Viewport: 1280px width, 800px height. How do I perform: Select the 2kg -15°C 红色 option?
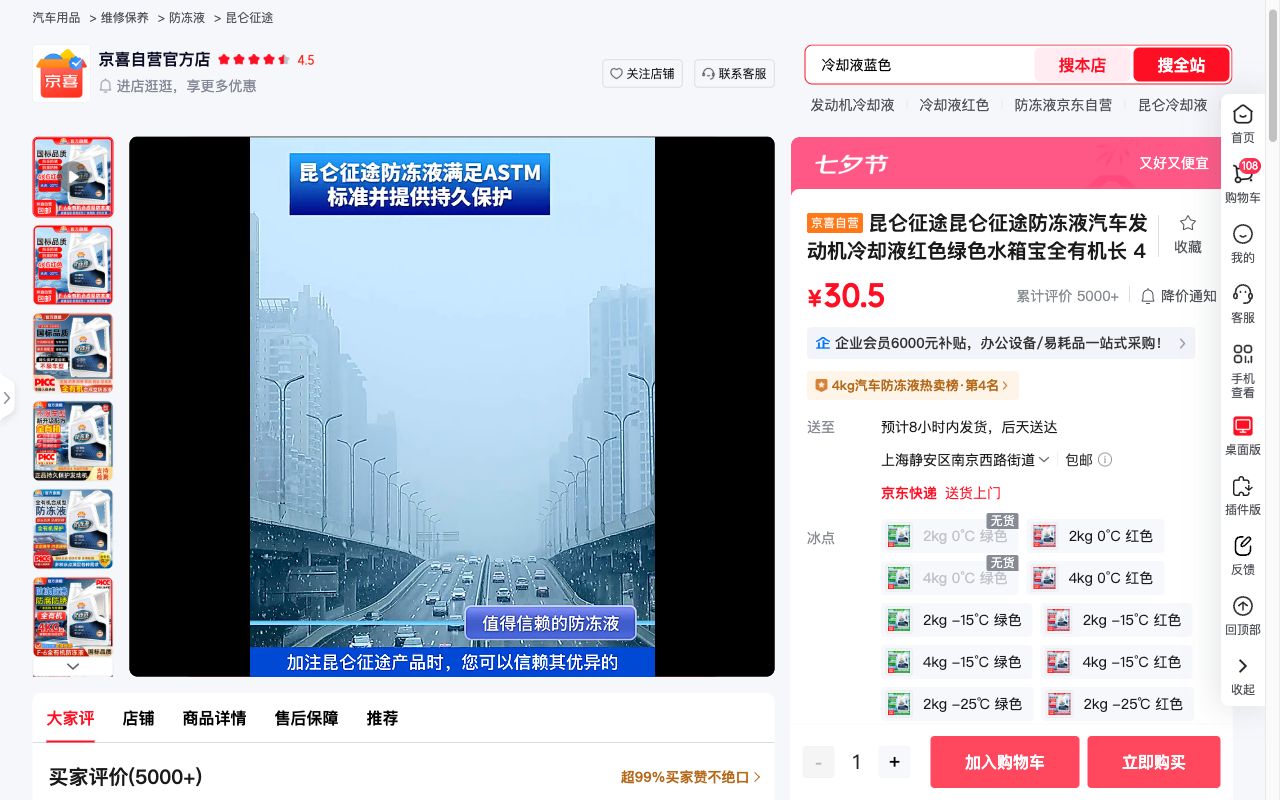tap(1116, 620)
